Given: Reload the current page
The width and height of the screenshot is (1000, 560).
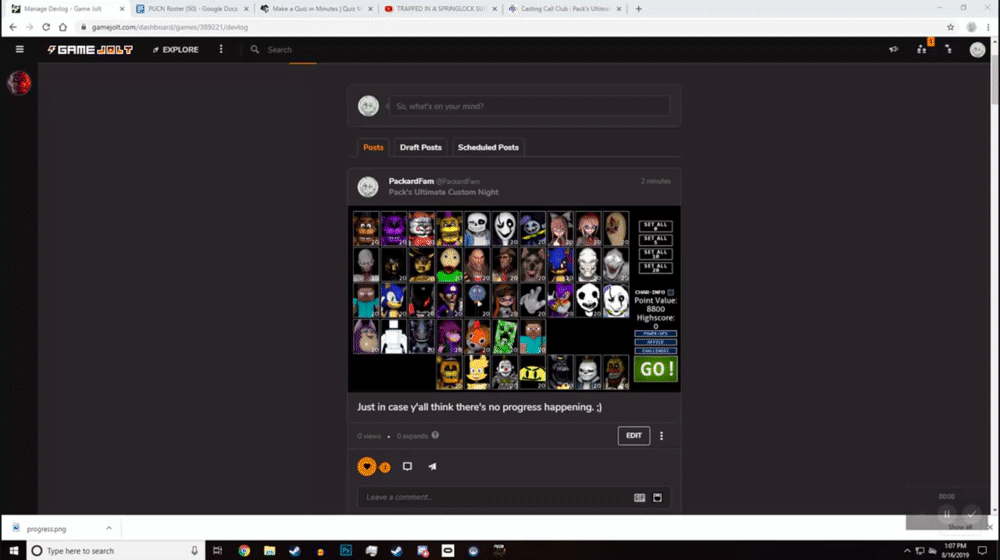Looking at the screenshot, I should pos(46,27).
